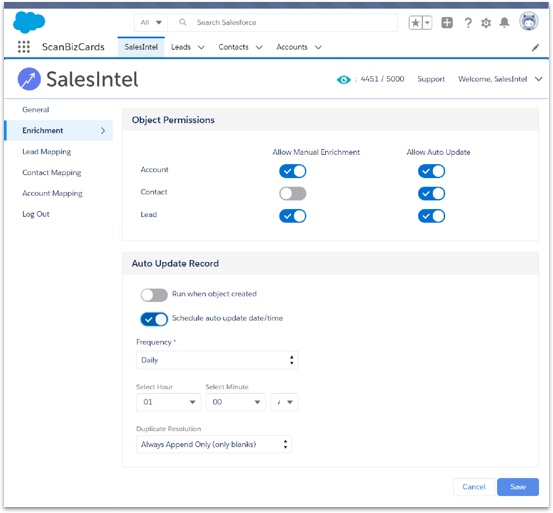Expand the Accounts tab chevron

[x=318, y=47]
